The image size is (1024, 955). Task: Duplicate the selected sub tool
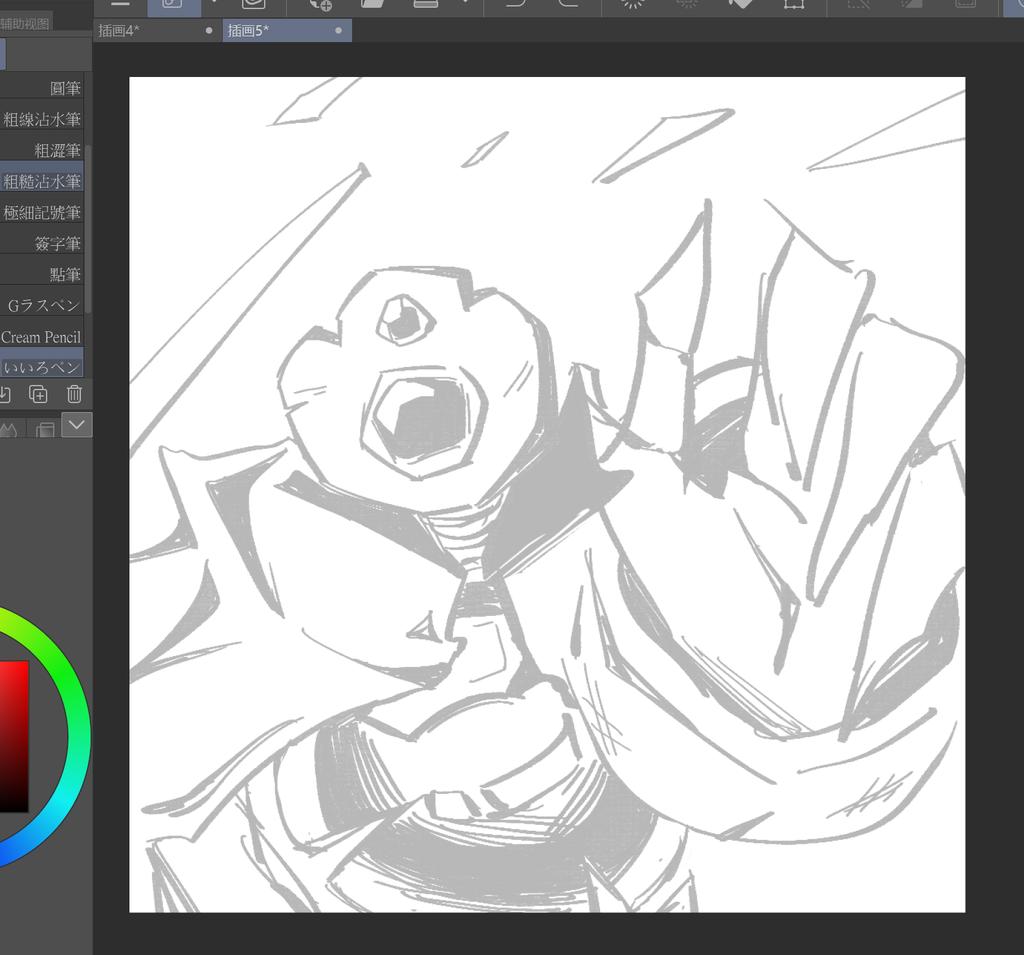coord(39,394)
